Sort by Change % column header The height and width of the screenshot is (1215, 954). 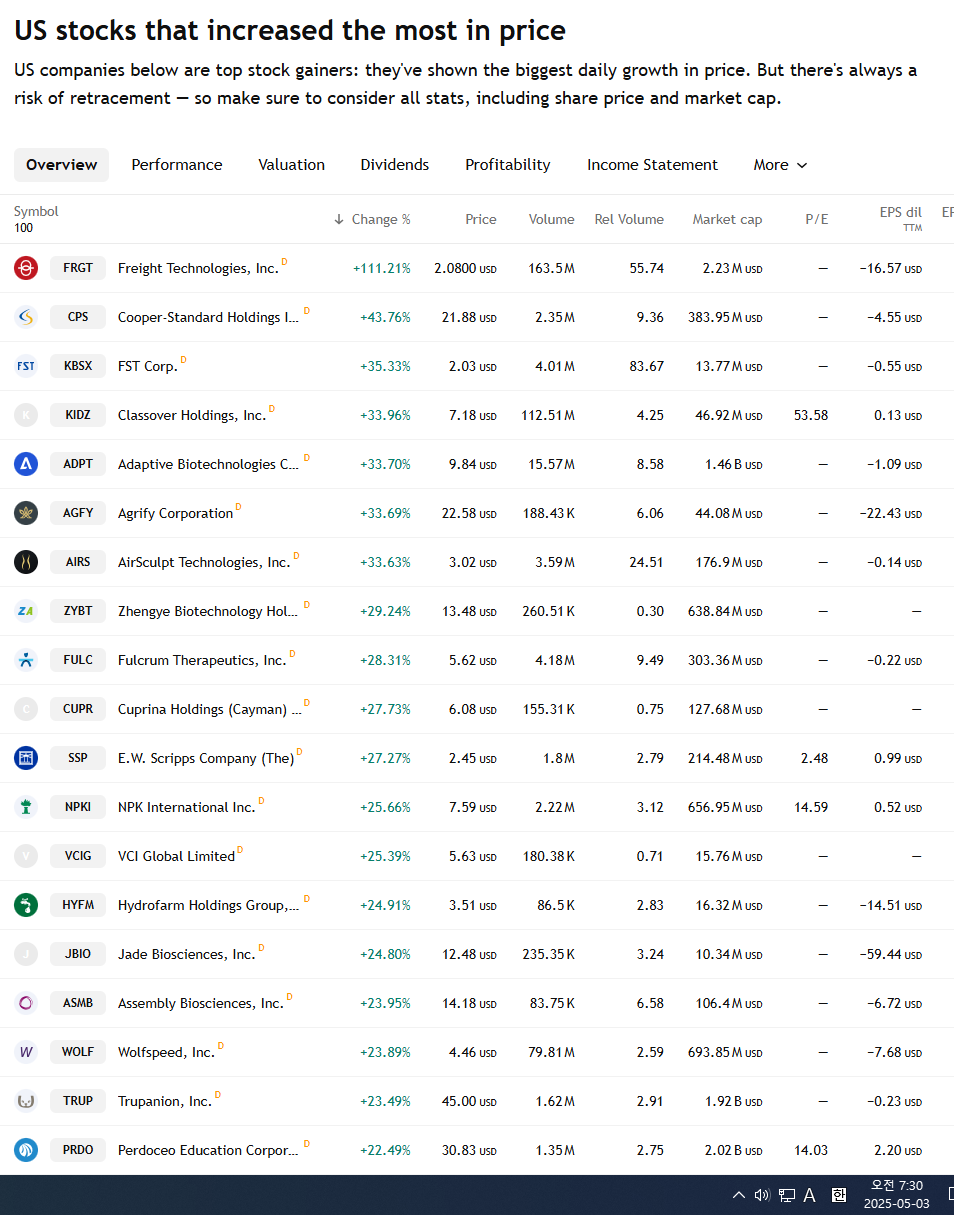372,219
